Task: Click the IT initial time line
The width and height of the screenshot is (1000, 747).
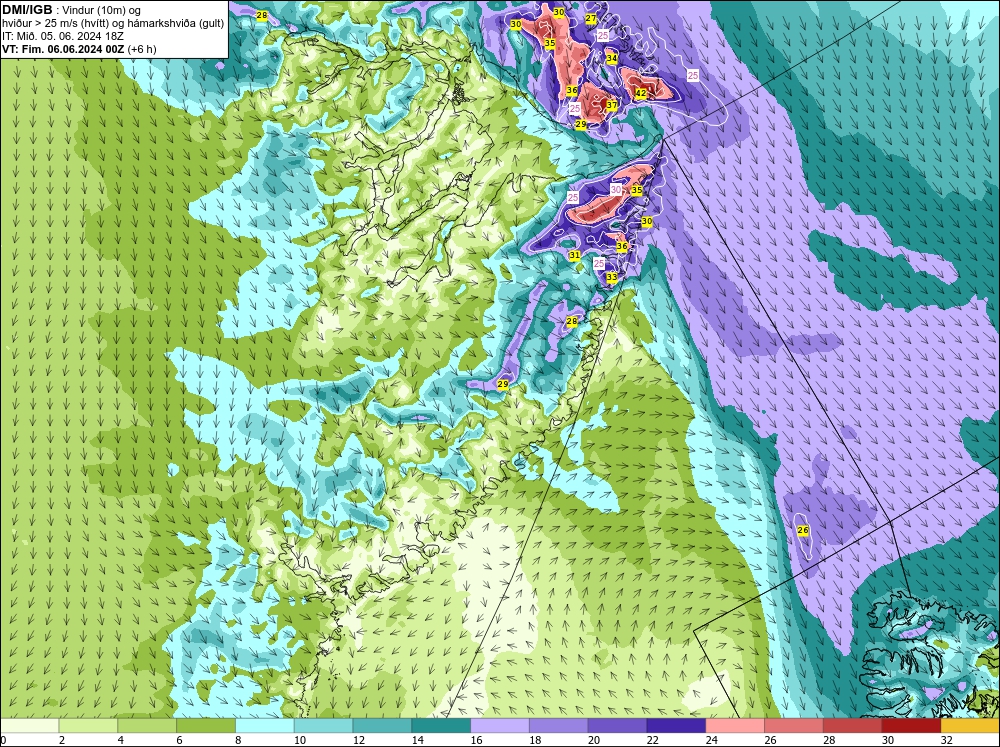Action: tap(62, 36)
